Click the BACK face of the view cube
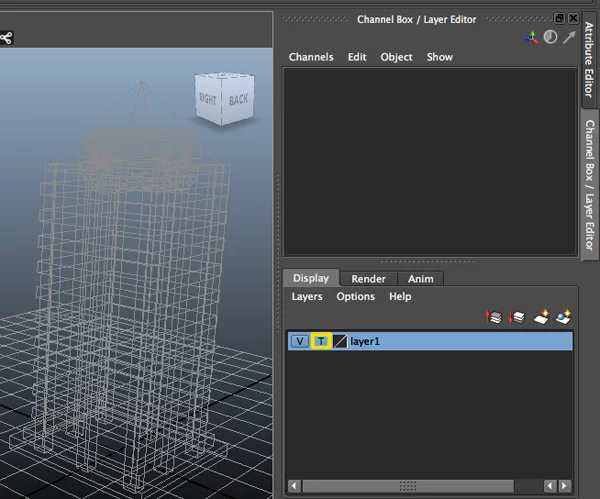 238,99
